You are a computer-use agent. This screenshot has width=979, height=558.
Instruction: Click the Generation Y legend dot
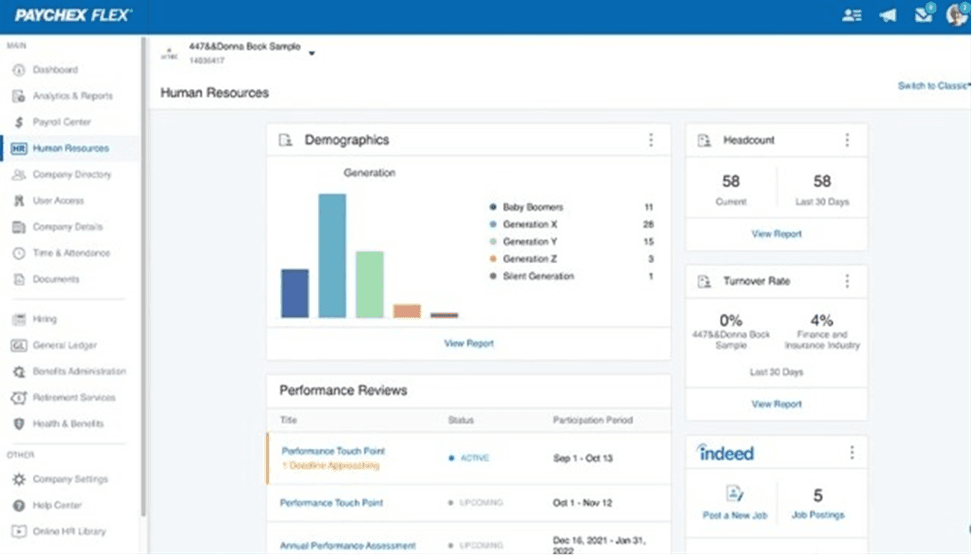coord(493,242)
